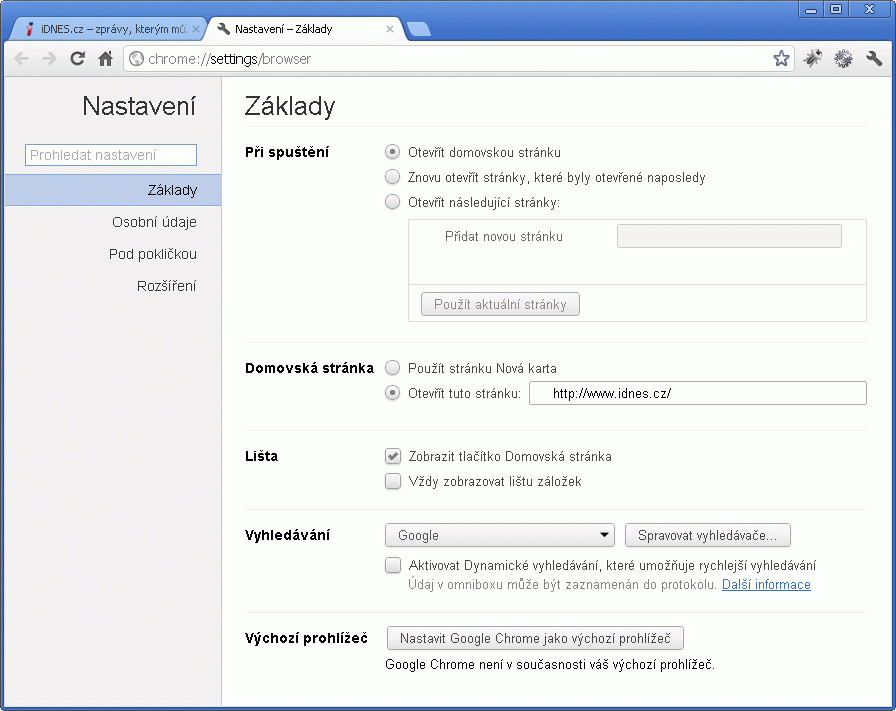Viewport: 896px width, 711px height.
Task: Open a new tab
Action: [x=419, y=29]
